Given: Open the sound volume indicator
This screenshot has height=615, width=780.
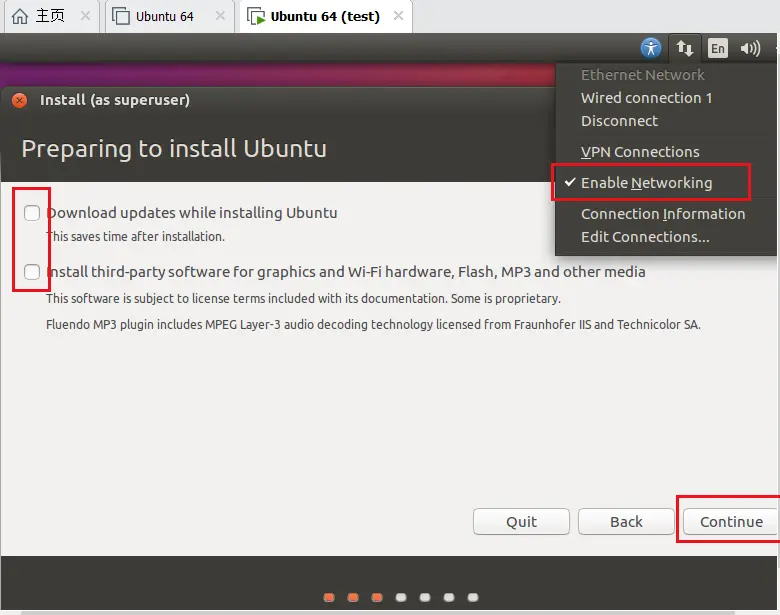Looking at the screenshot, I should point(750,48).
